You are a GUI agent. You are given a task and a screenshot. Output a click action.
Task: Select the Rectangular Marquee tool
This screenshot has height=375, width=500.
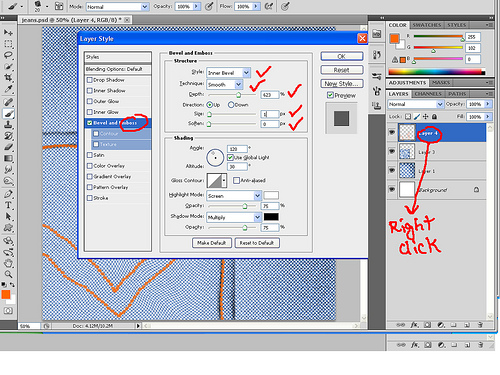point(8,44)
